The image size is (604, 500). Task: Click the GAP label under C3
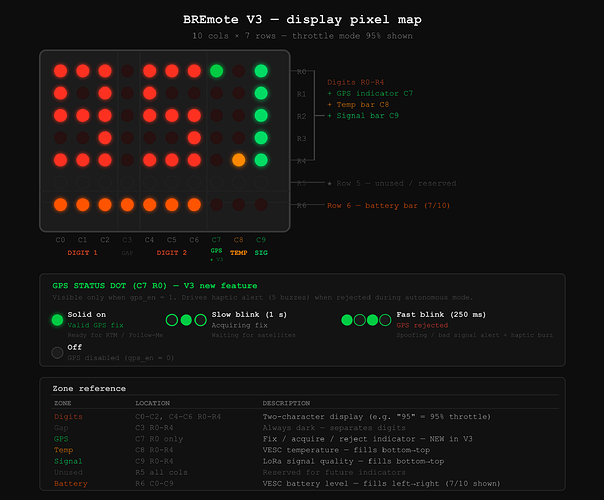click(127, 253)
